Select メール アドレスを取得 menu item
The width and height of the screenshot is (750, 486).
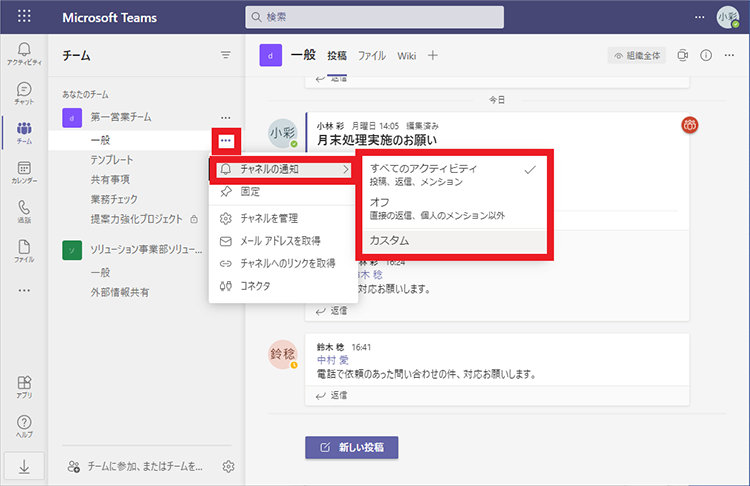click(x=284, y=241)
